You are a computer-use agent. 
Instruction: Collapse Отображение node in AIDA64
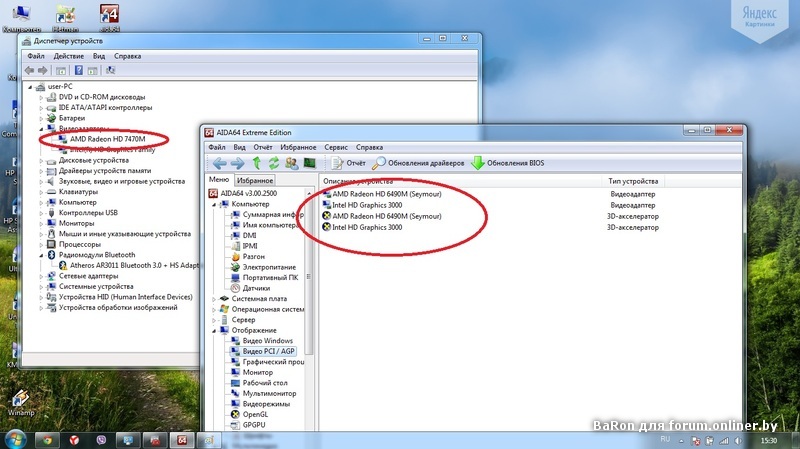(214, 331)
